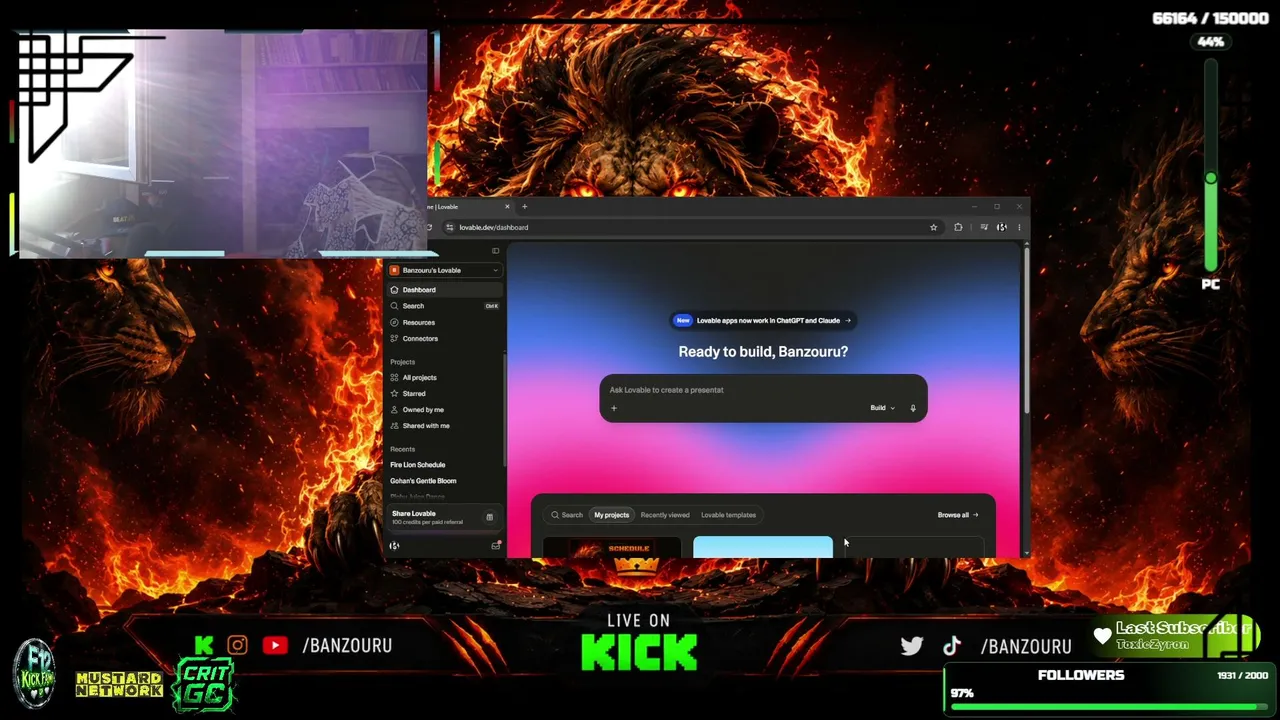Go to Resources in the sidebar
1280x720 pixels.
[x=444, y=322]
